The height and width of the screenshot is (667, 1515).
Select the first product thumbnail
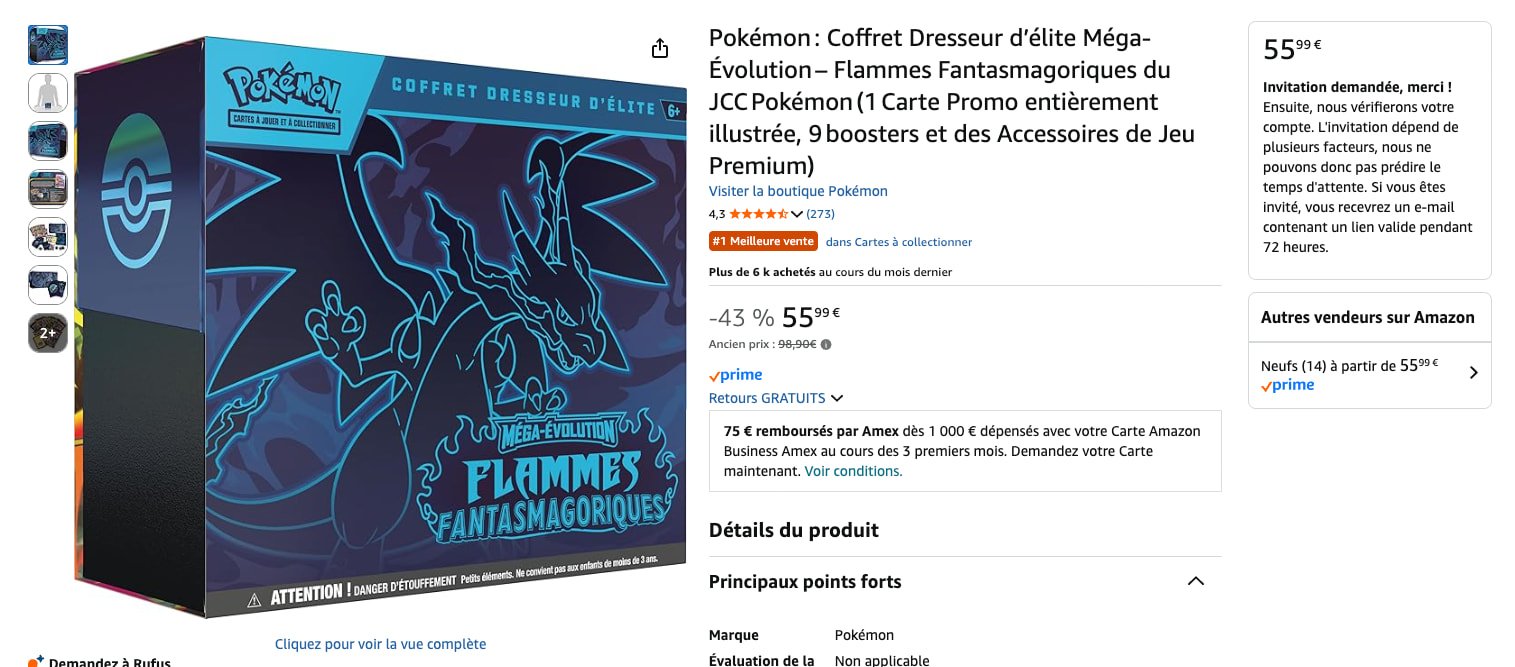(x=48, y=45)
